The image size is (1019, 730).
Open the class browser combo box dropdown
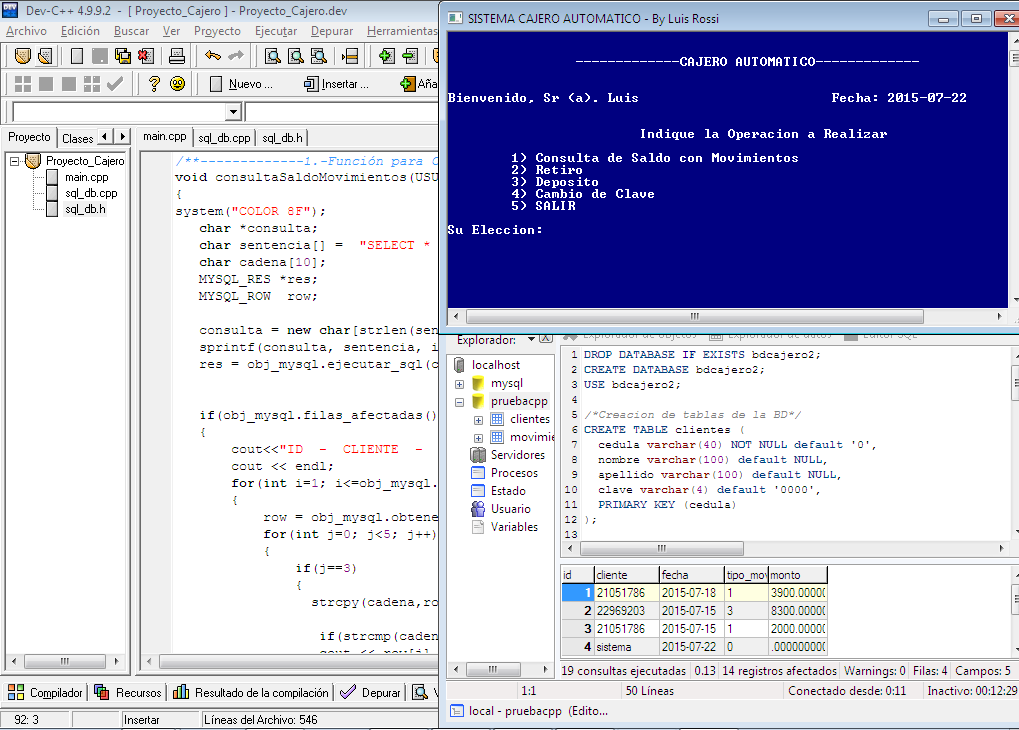tap(233, 112)
